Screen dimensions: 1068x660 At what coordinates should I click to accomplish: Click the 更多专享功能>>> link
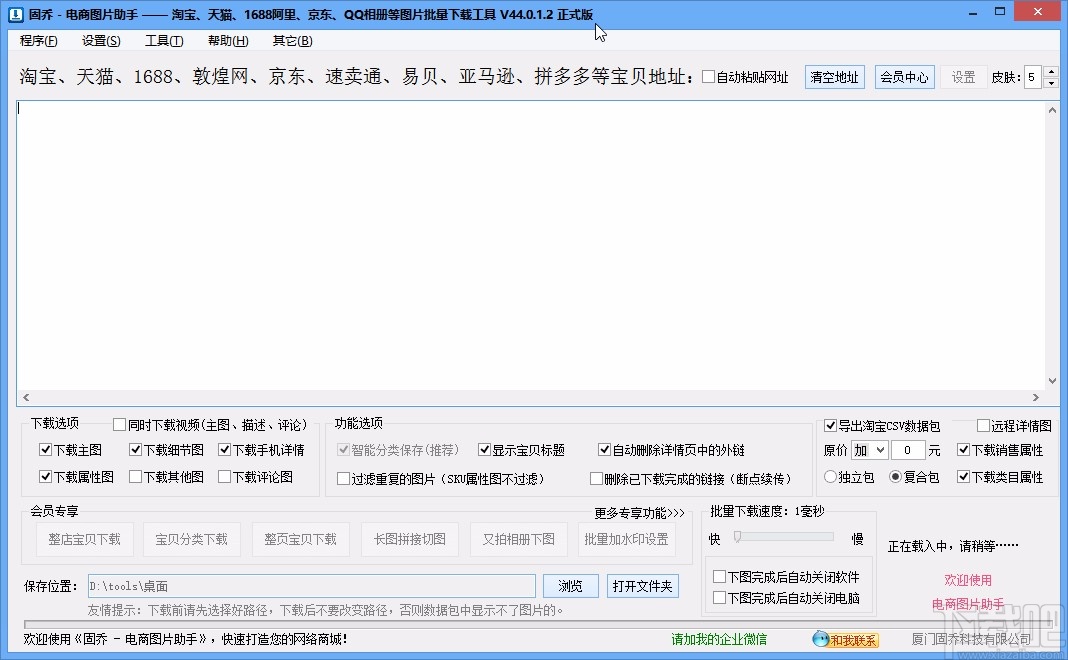[x=640, y=513]
